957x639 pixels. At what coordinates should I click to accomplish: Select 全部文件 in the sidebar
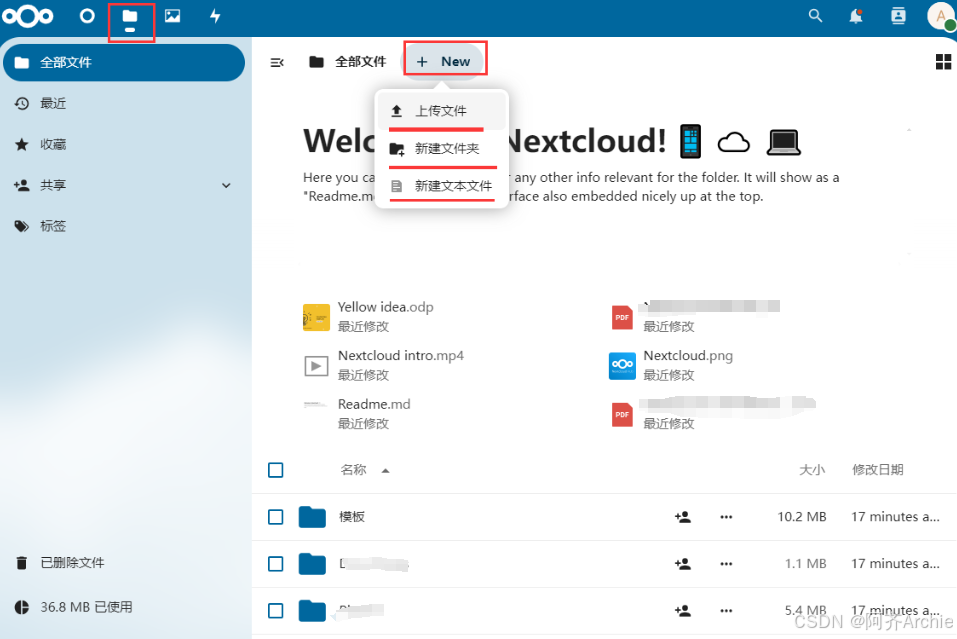click(124, 62)
